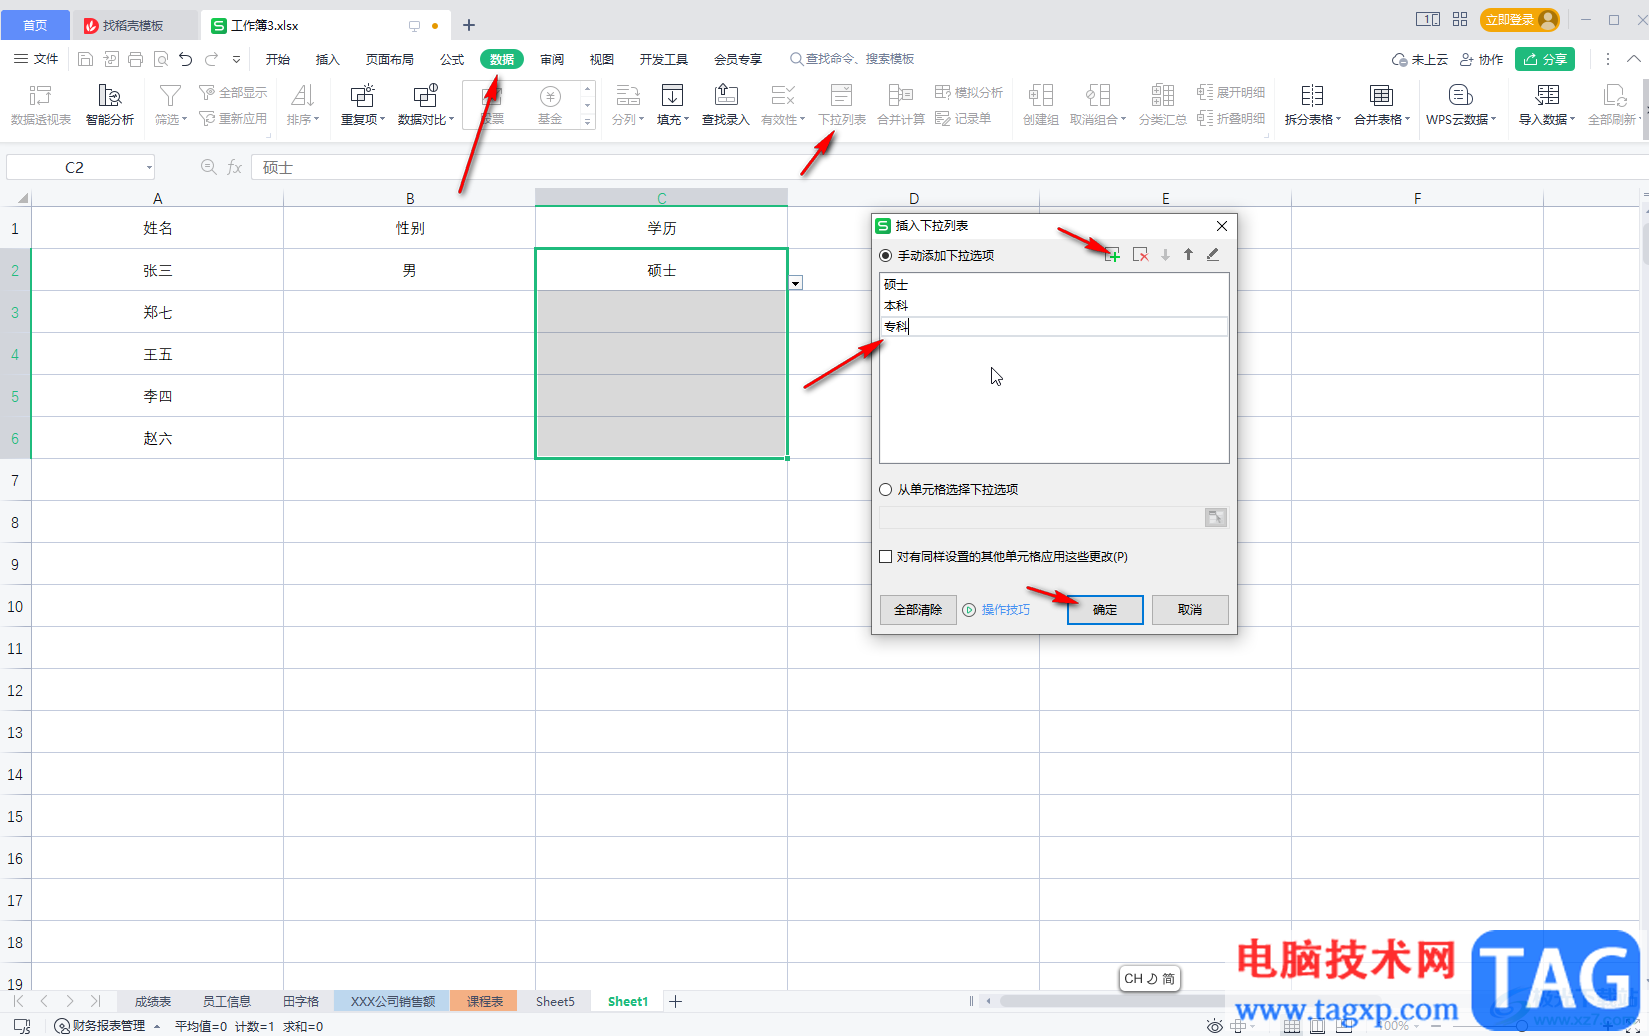Click the horizontal scrollbar at the bottom

coord(1112,1001)
